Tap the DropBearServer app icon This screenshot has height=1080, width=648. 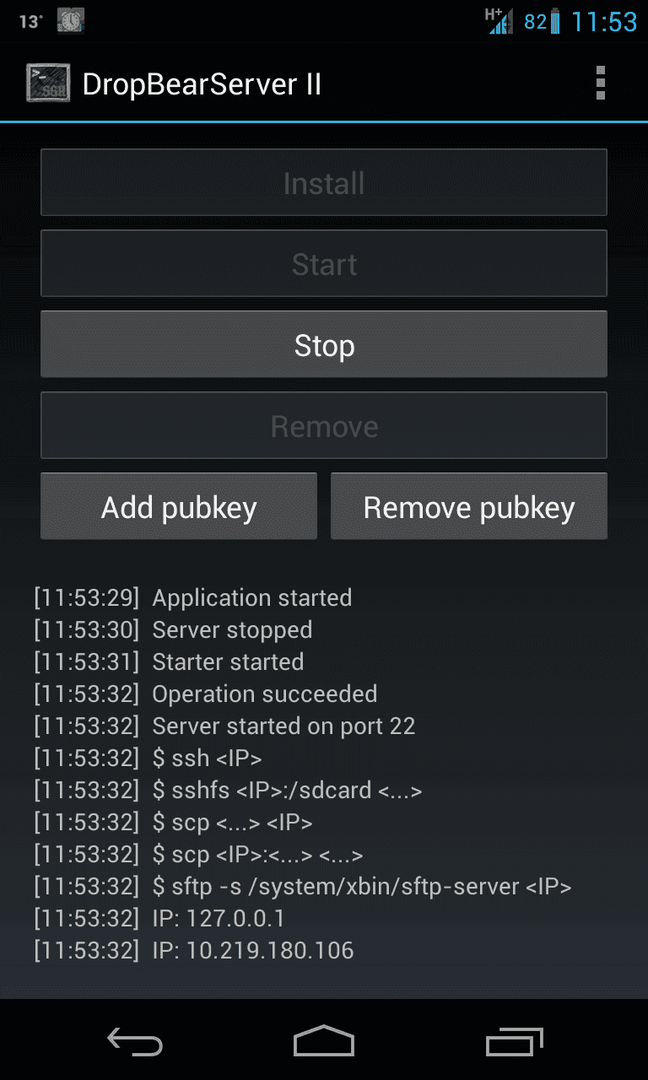pyautogui.click(x=48, y=83)
